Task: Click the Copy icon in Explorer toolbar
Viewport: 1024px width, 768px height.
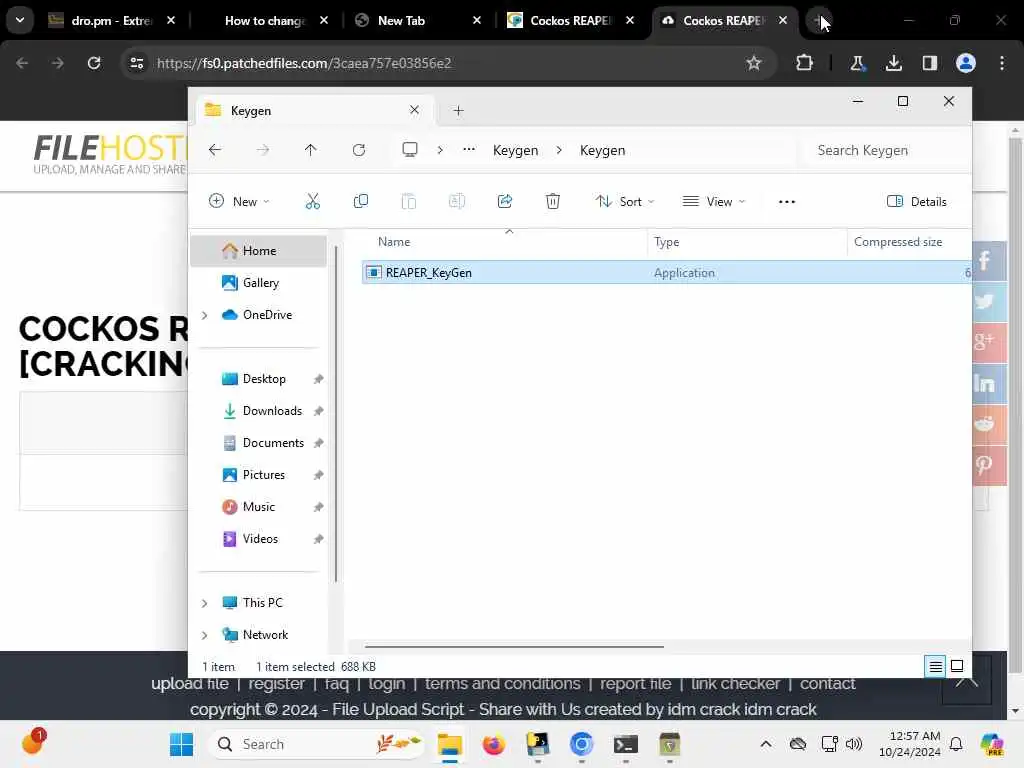Action: (360, 201)
